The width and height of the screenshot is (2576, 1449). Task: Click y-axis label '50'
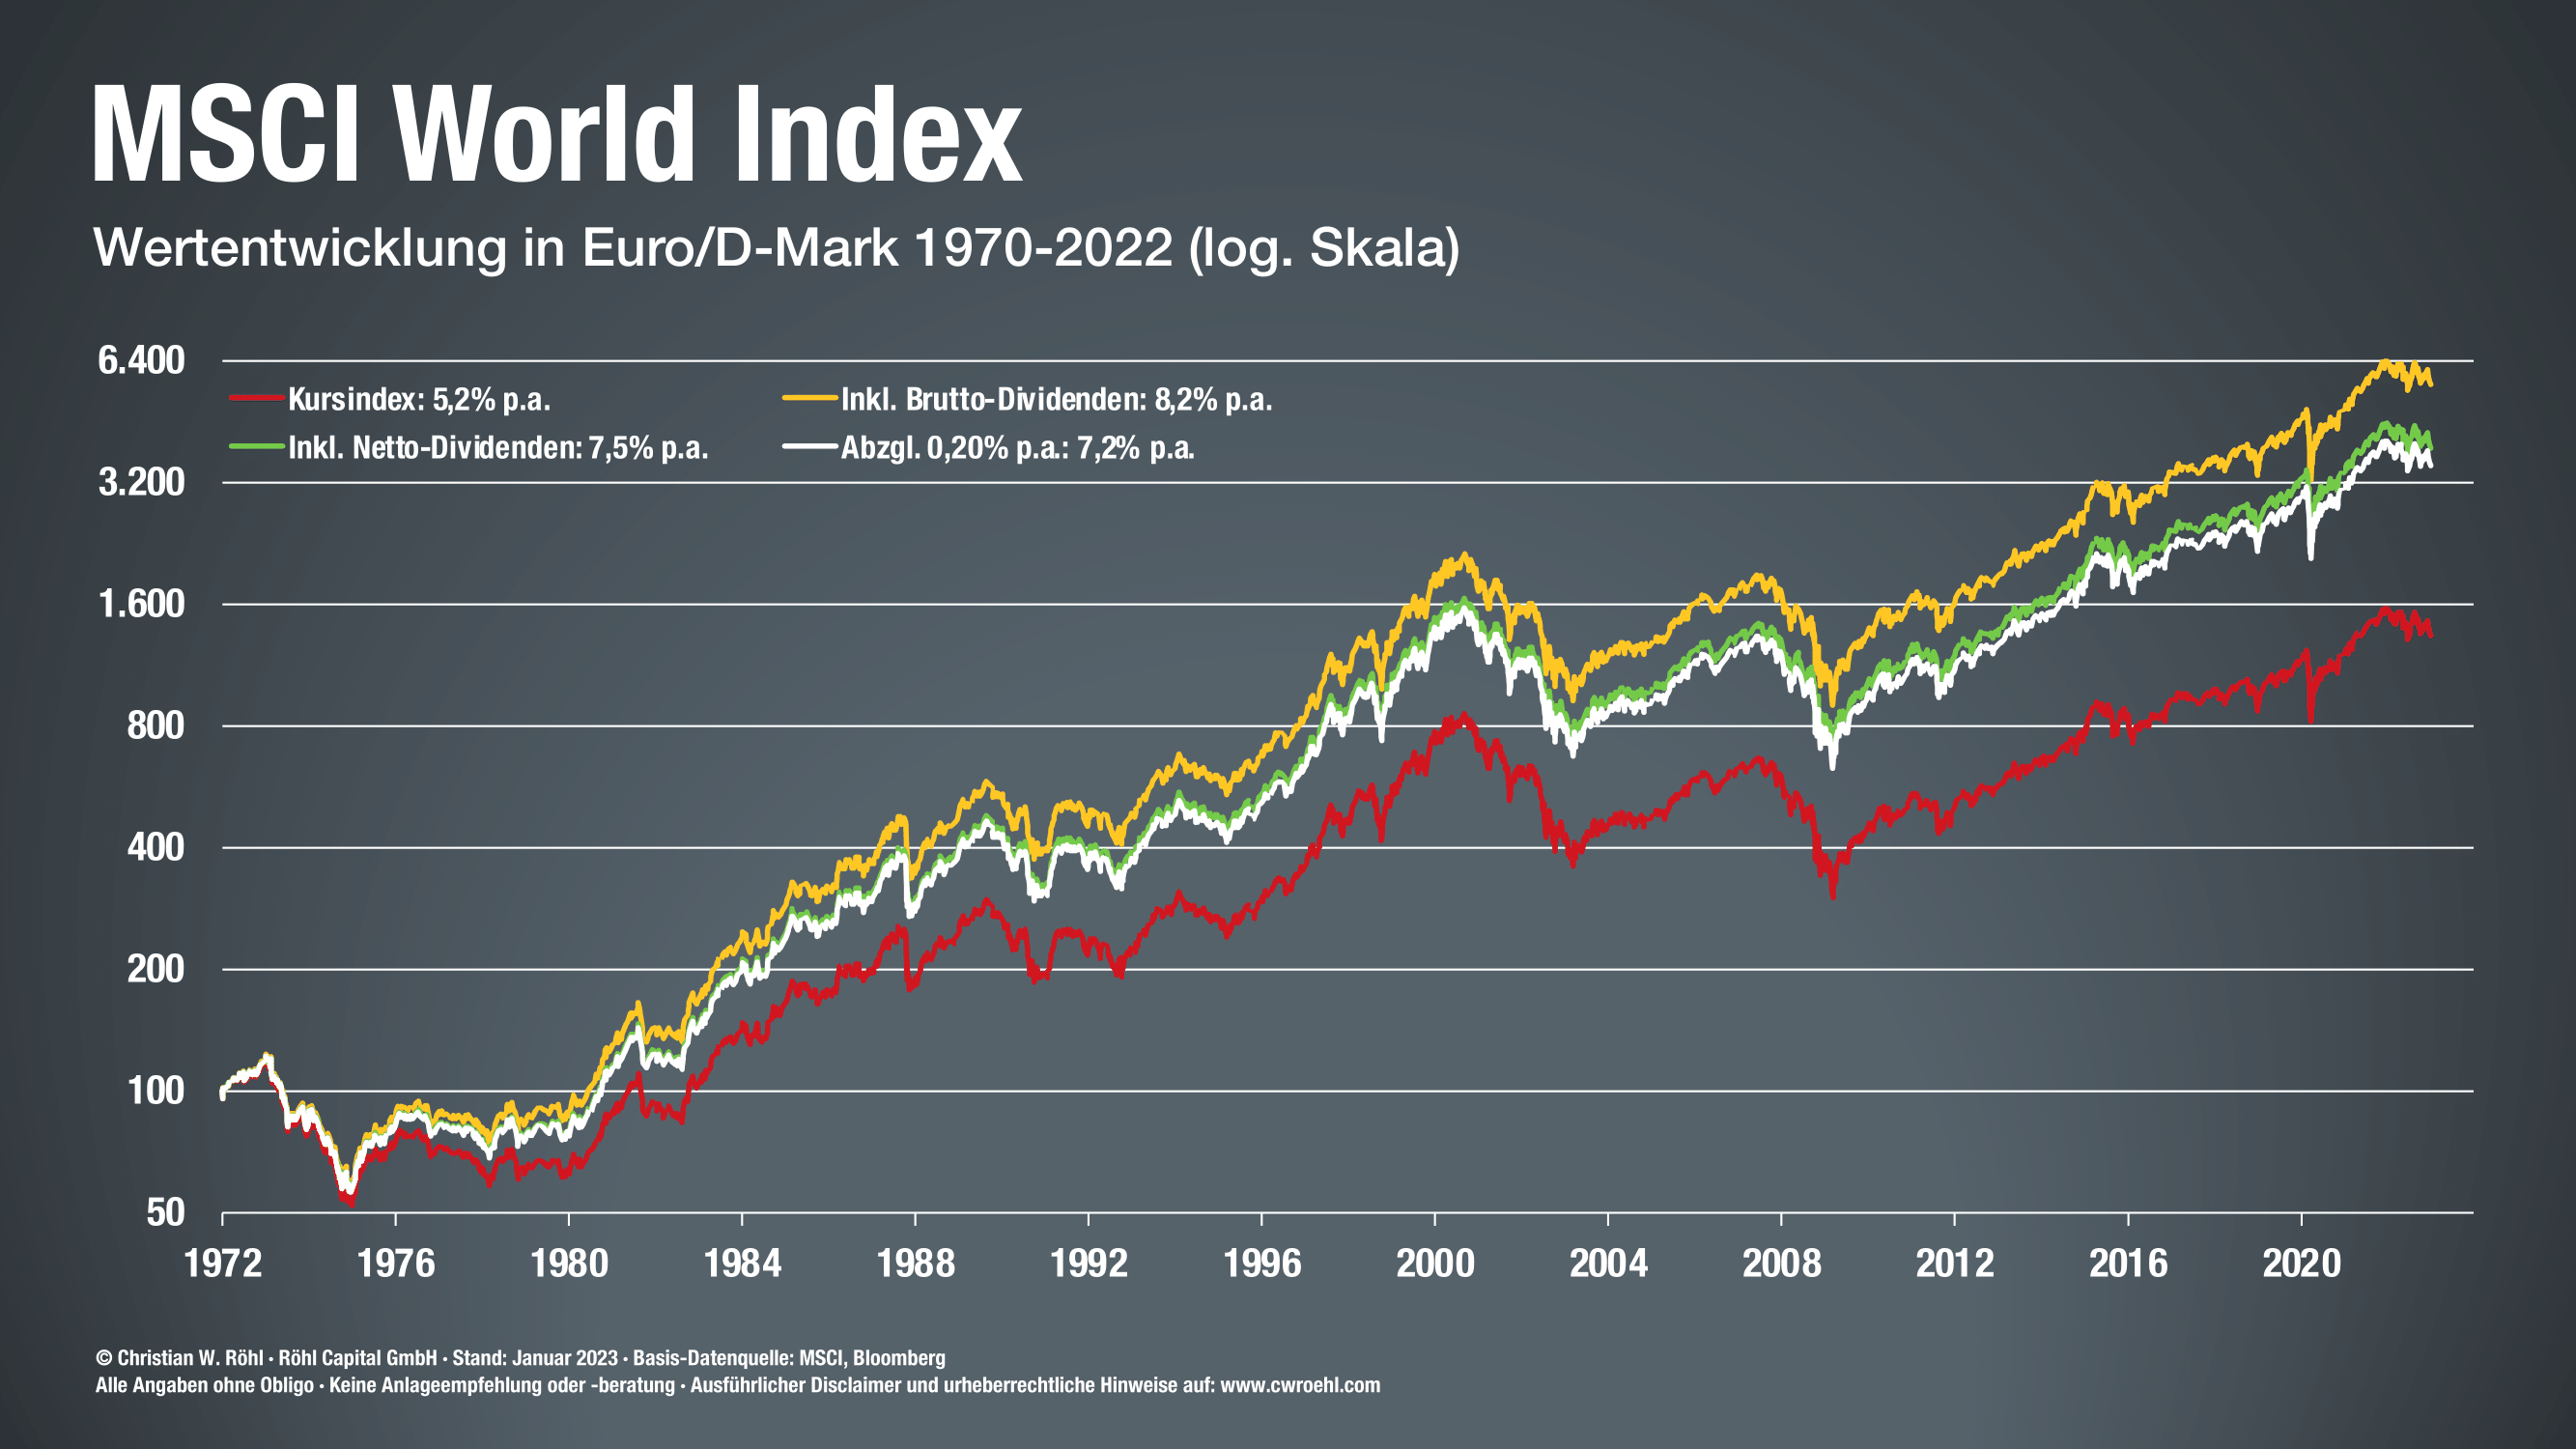tap(165, 1213)
